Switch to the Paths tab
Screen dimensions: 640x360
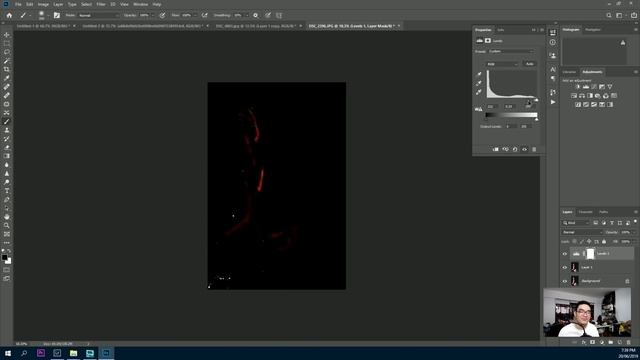pos(603,212)
